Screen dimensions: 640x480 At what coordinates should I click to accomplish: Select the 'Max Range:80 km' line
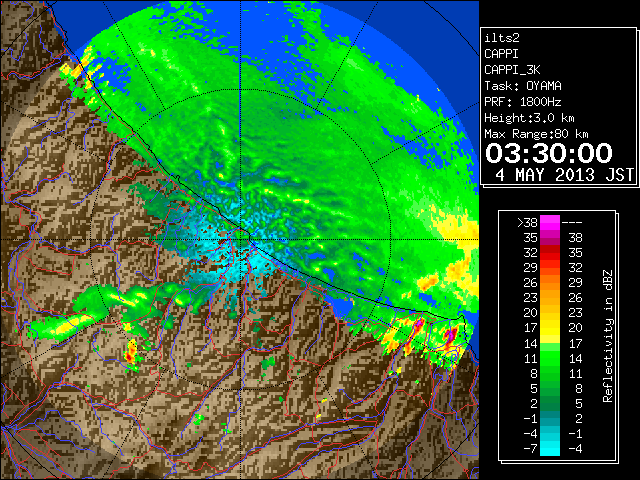(x=536, y=134)
